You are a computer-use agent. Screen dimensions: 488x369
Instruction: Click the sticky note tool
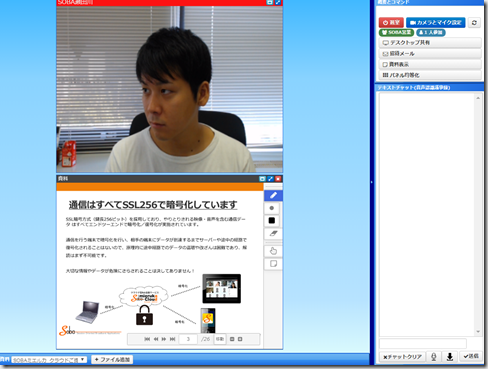point(273,264)
